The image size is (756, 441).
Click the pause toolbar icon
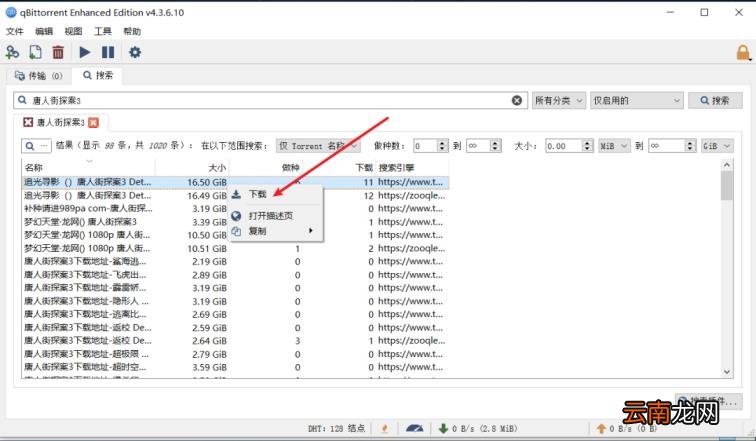pos(108,52)
